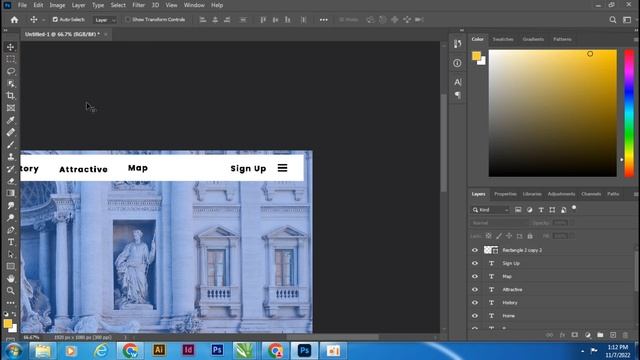Image resolution: width=640 pixels, height=360 pixels.
Task: Enable Show Transform Controls checkbox
Action: click(x=128, y=20)
